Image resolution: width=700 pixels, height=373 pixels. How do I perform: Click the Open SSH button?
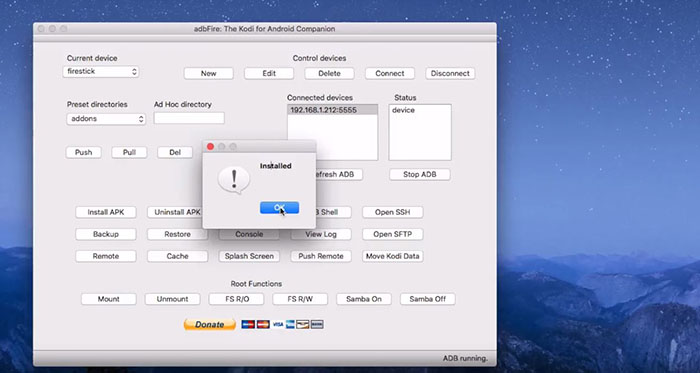click(x=392, y=212)
